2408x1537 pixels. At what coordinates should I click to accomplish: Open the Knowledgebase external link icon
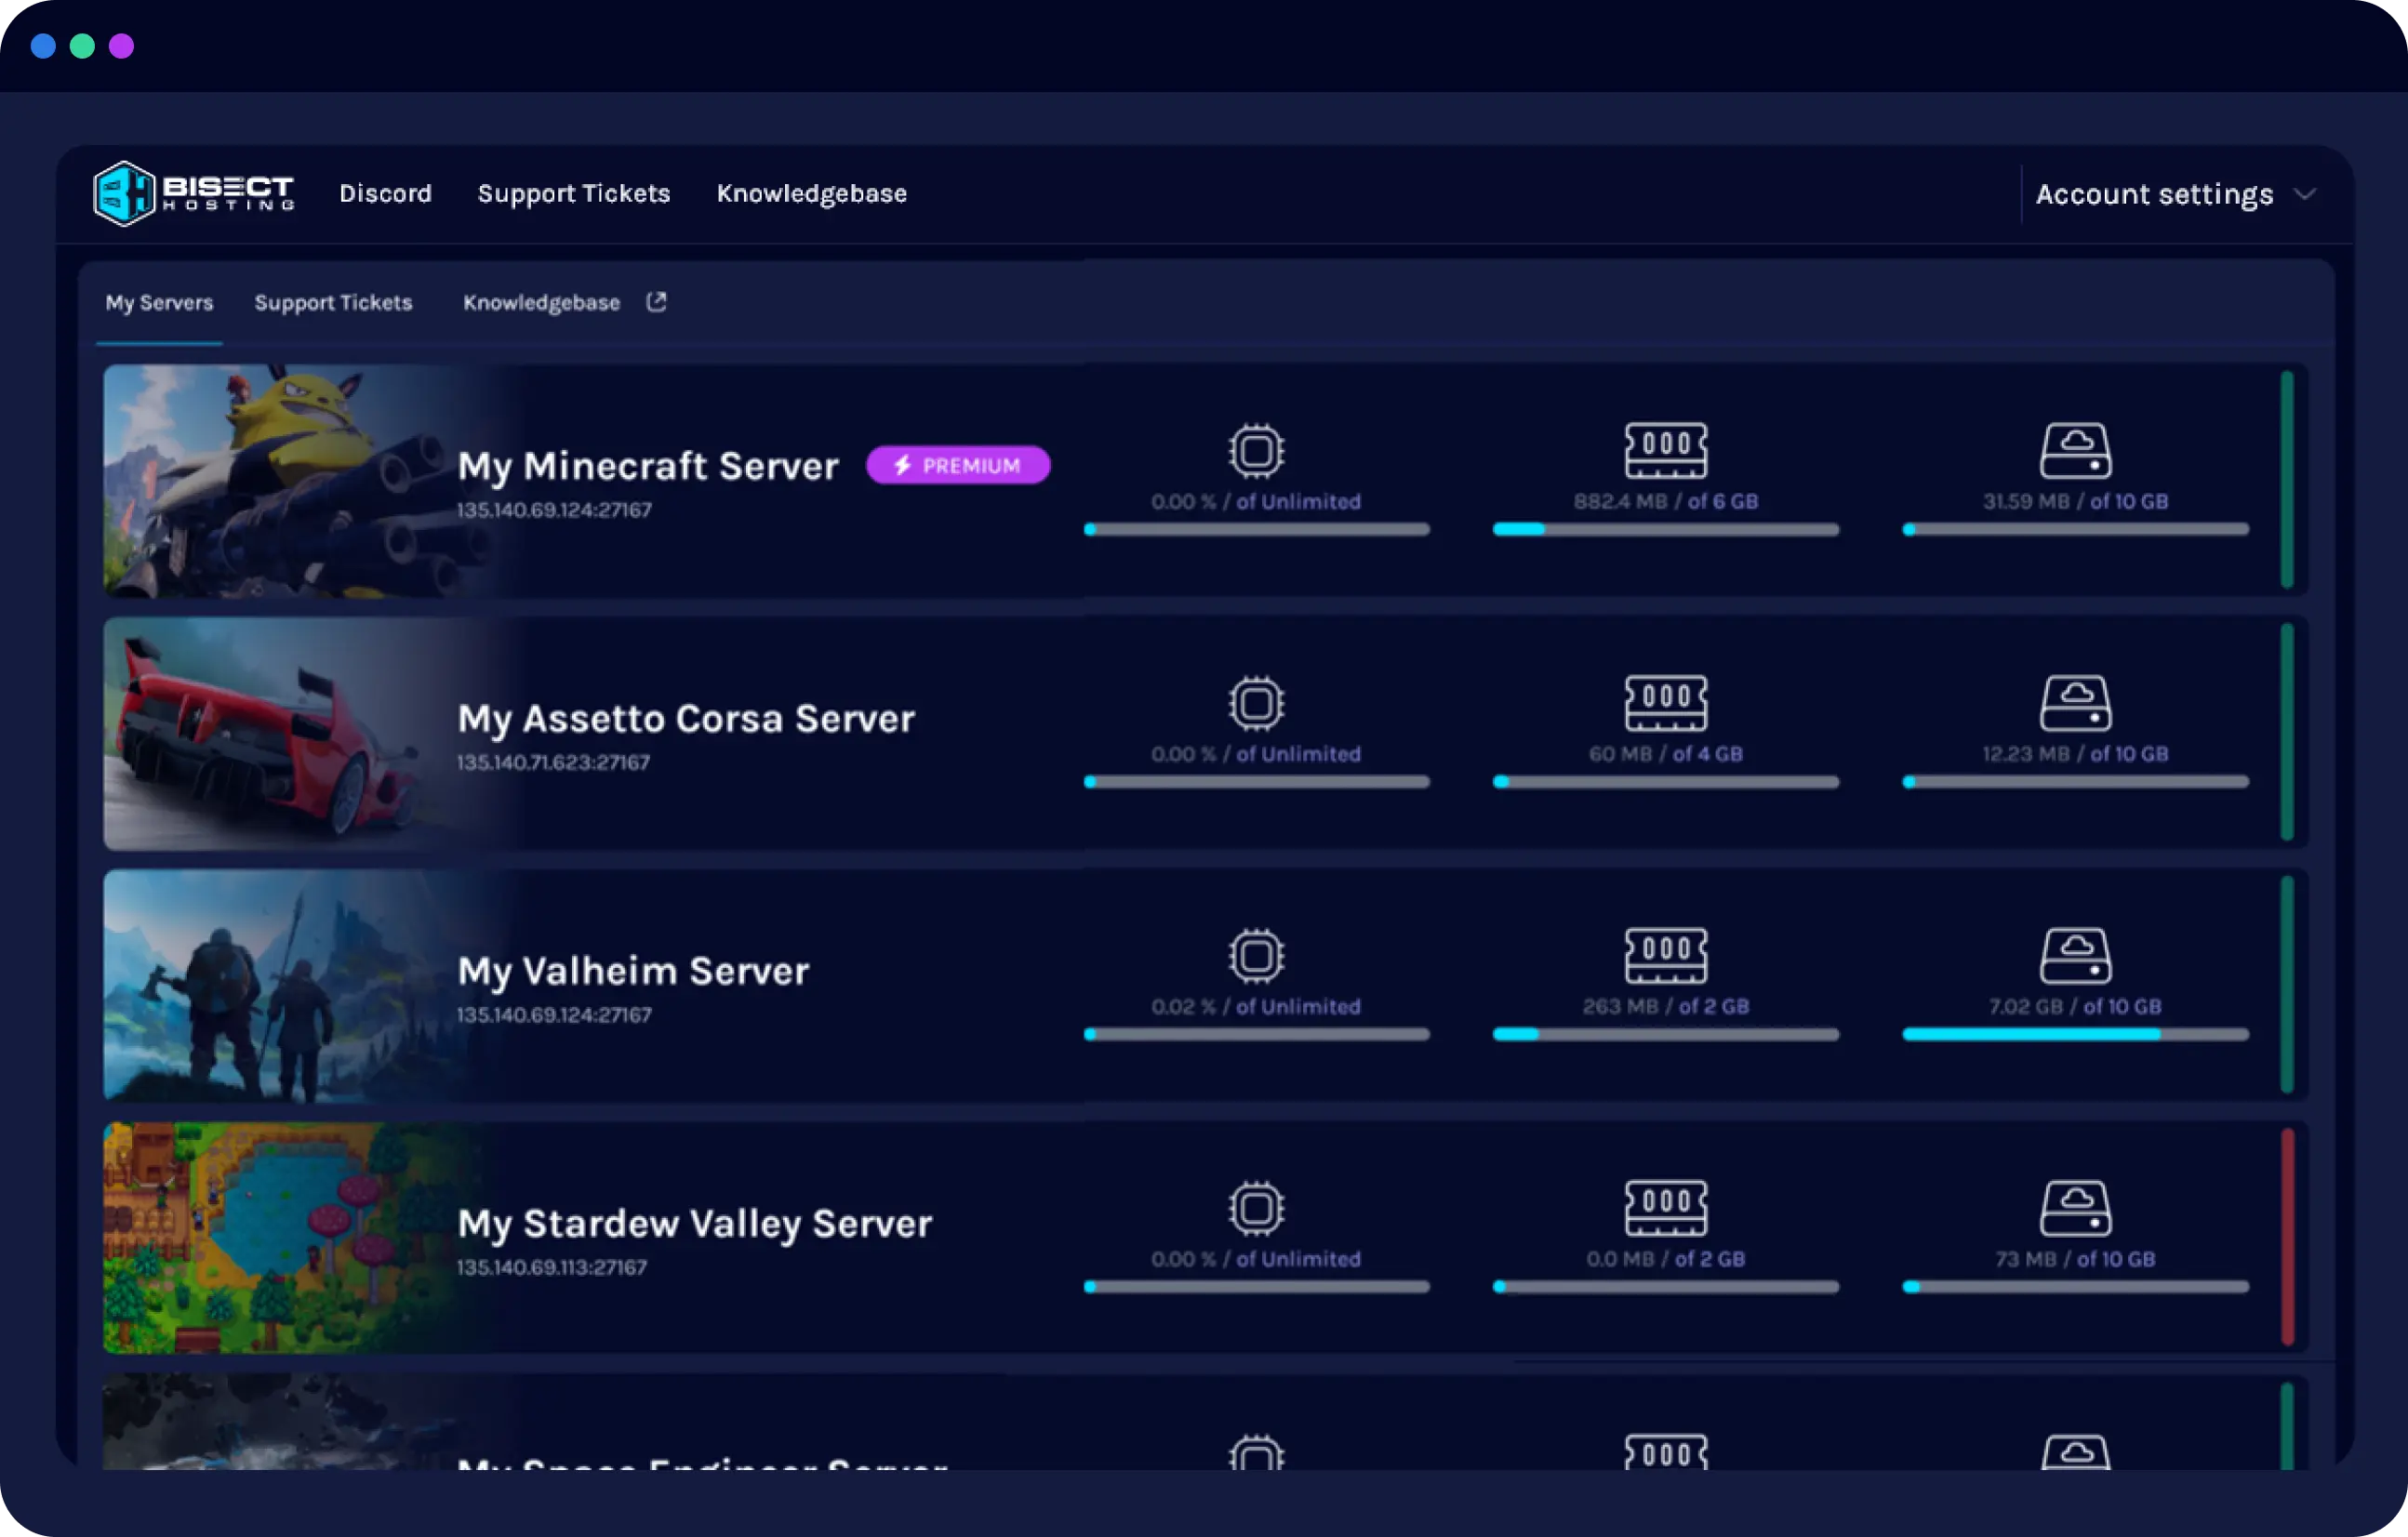pyautogui.click(x=656, y=302)
